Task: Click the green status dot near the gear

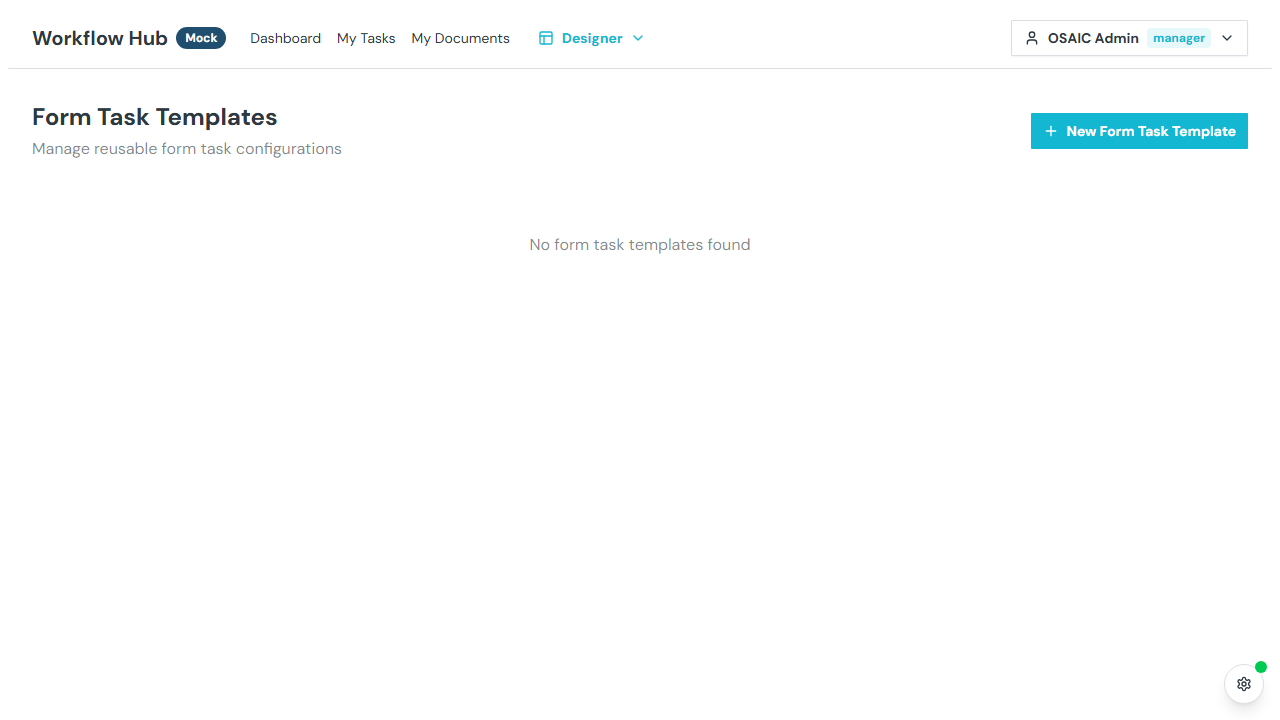Action: [1259, 667]
